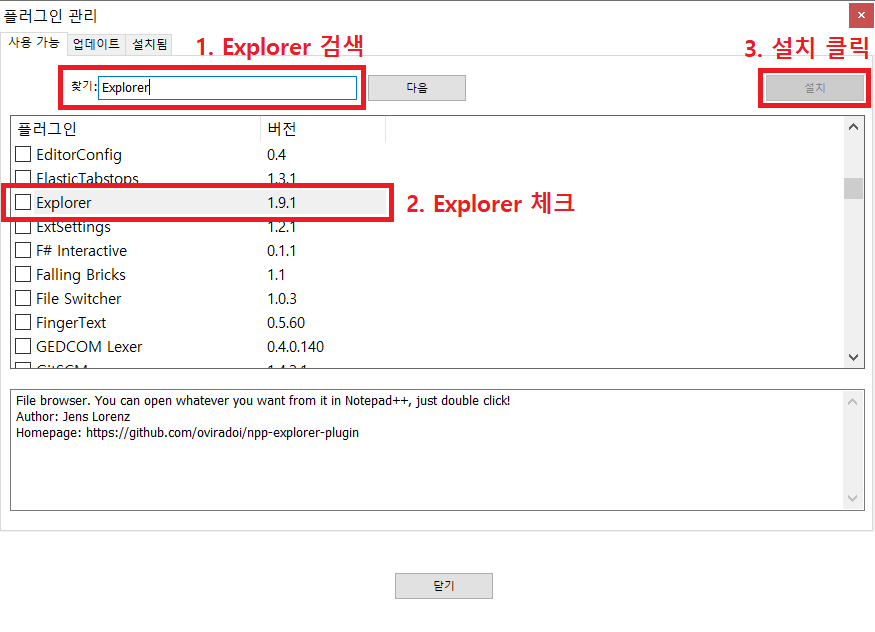The height and width of the screenshot is (632, 875).
Task: Select the GEDCOM Lexer plugin name
Action: click(x=89, y=346)
